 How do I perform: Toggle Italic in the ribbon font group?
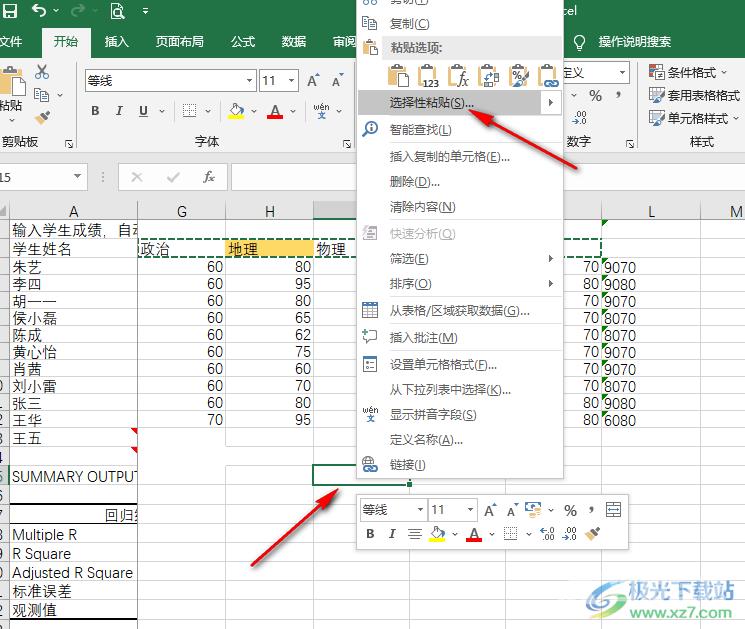tap(119, 111)
